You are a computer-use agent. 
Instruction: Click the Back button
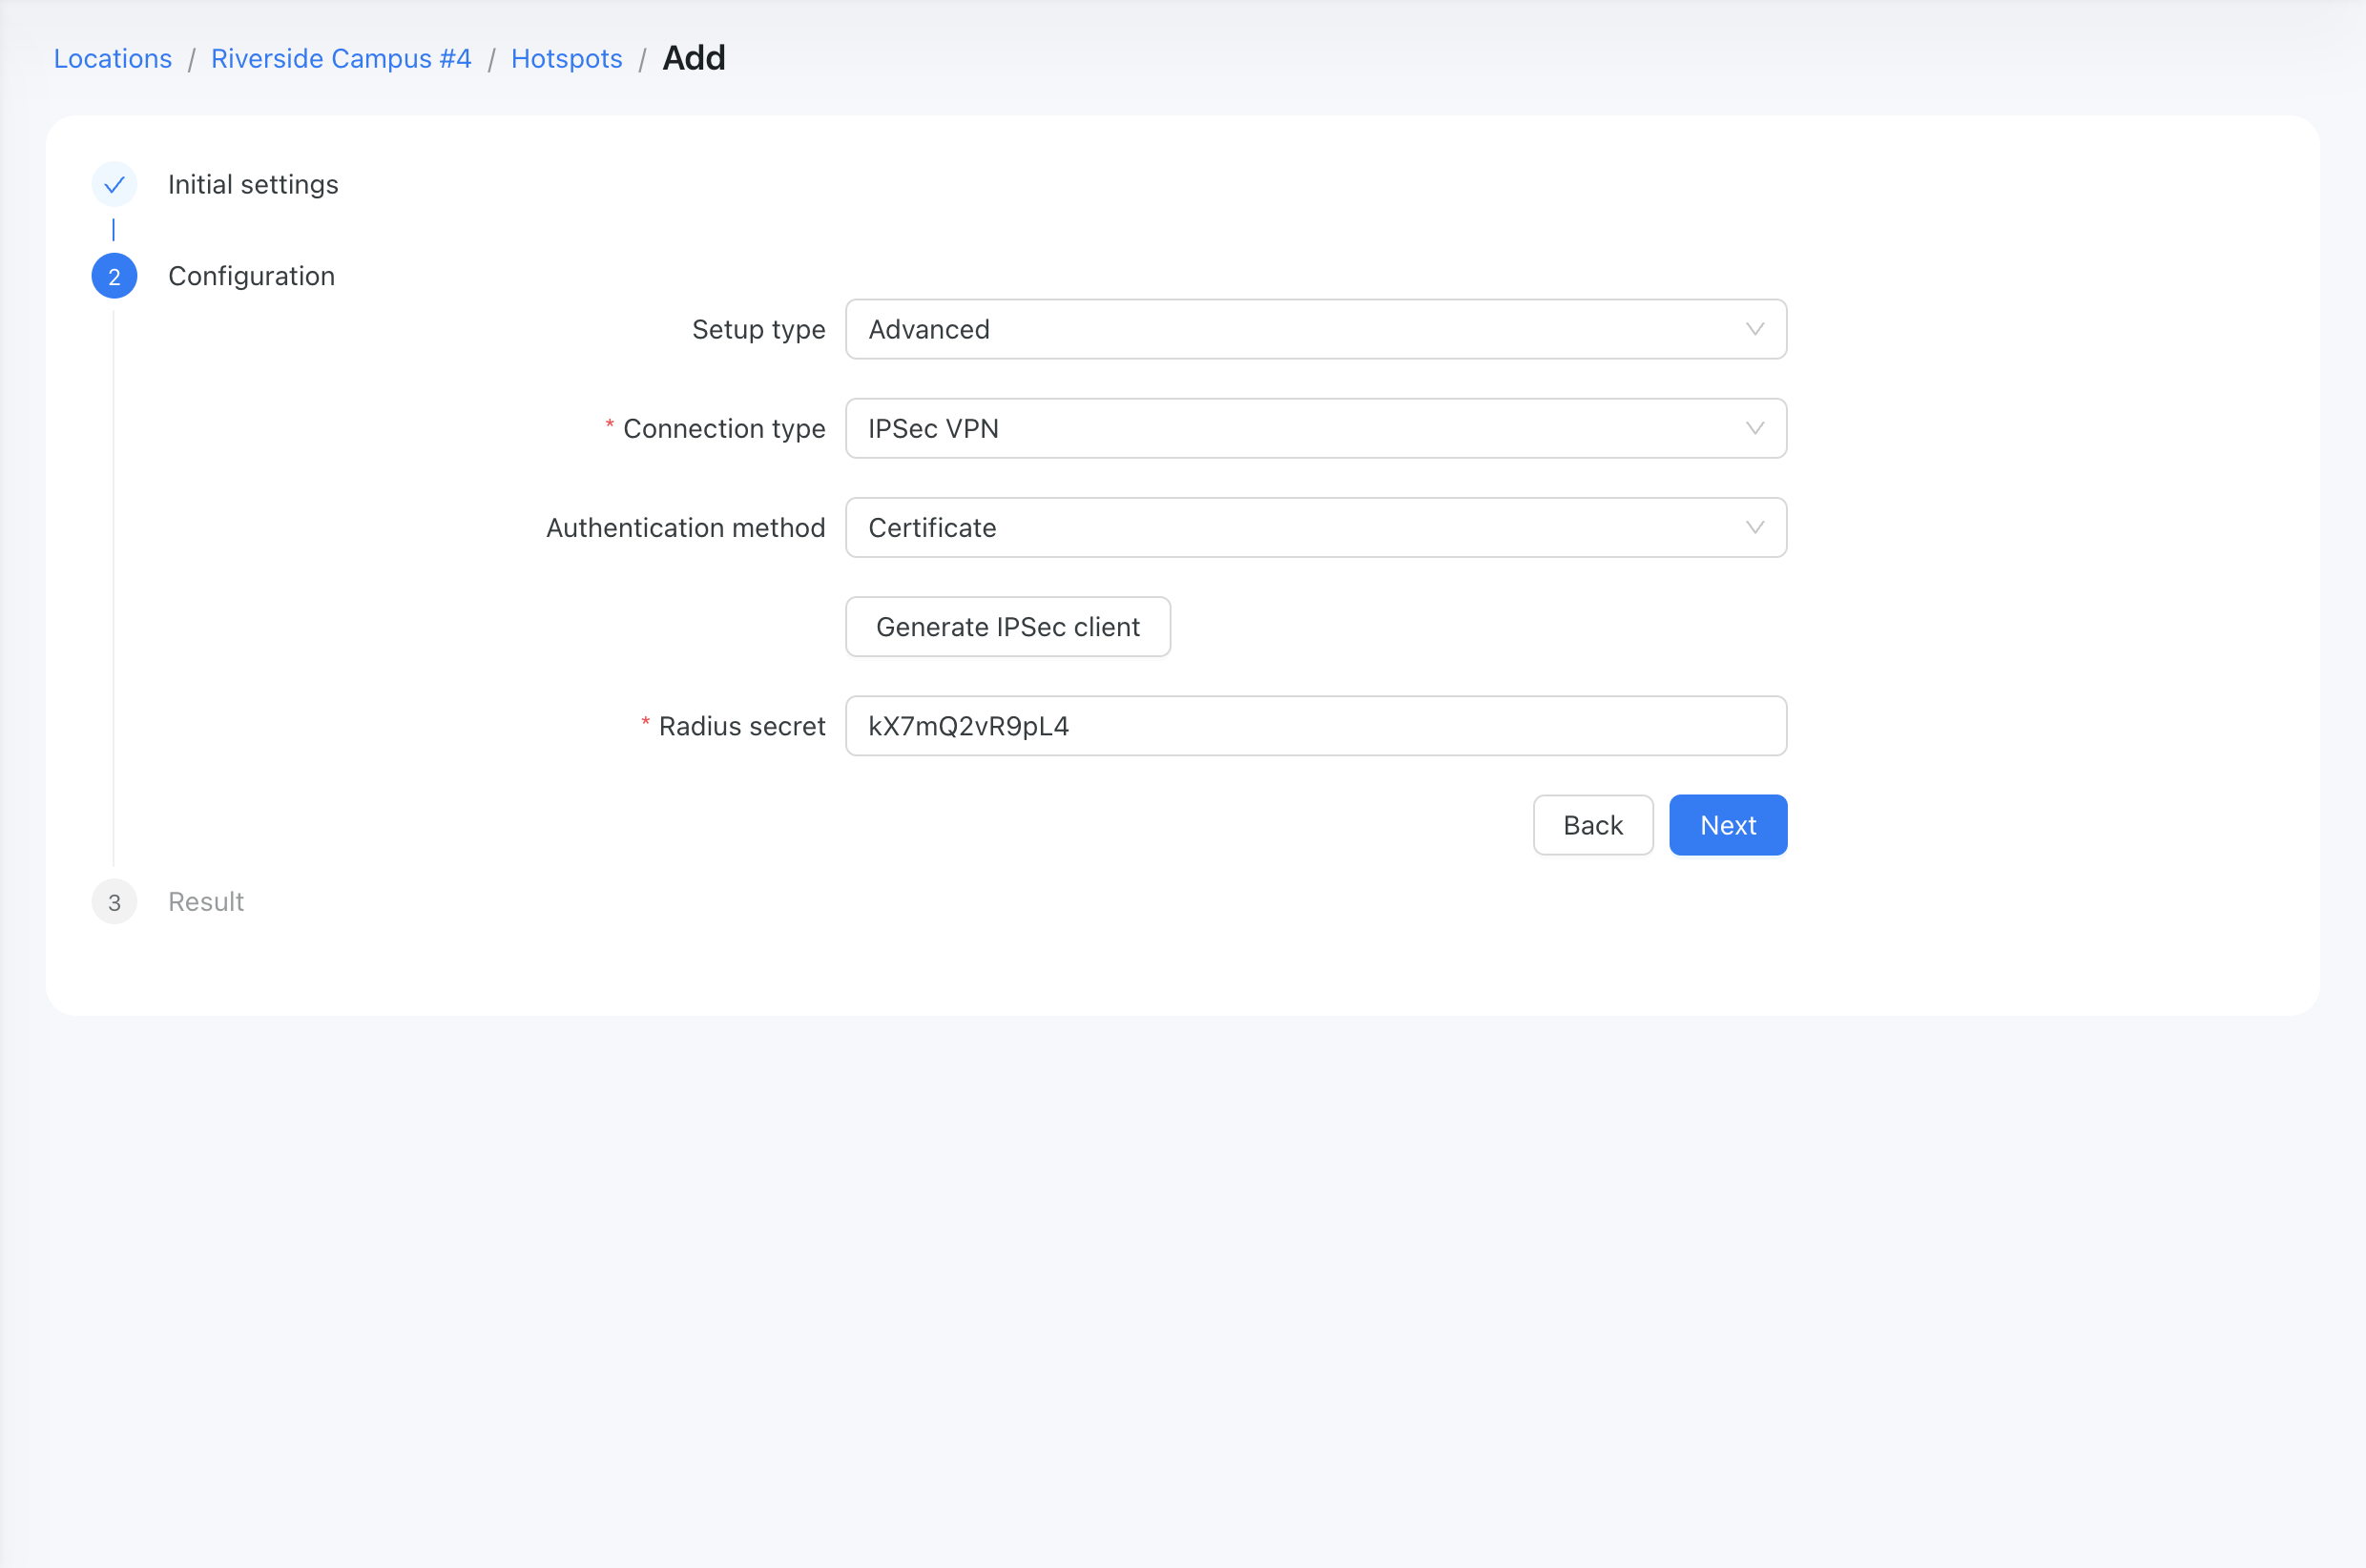pos(1592,825)
